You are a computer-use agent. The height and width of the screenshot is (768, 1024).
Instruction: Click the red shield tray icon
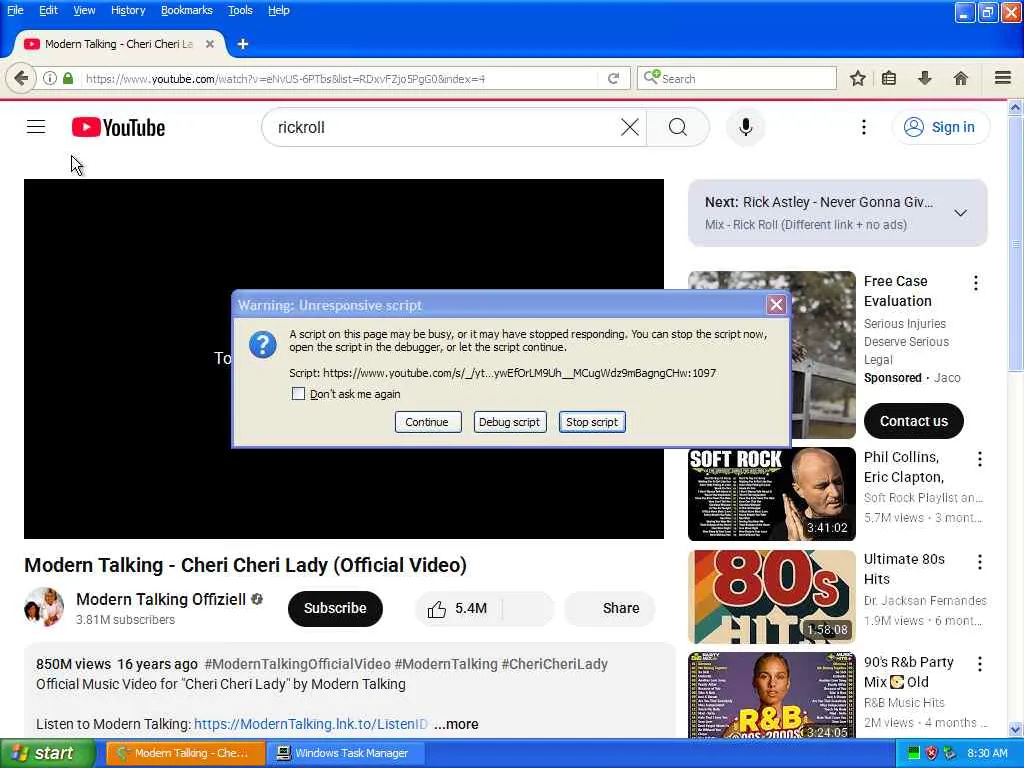click(x=931, y=753)
